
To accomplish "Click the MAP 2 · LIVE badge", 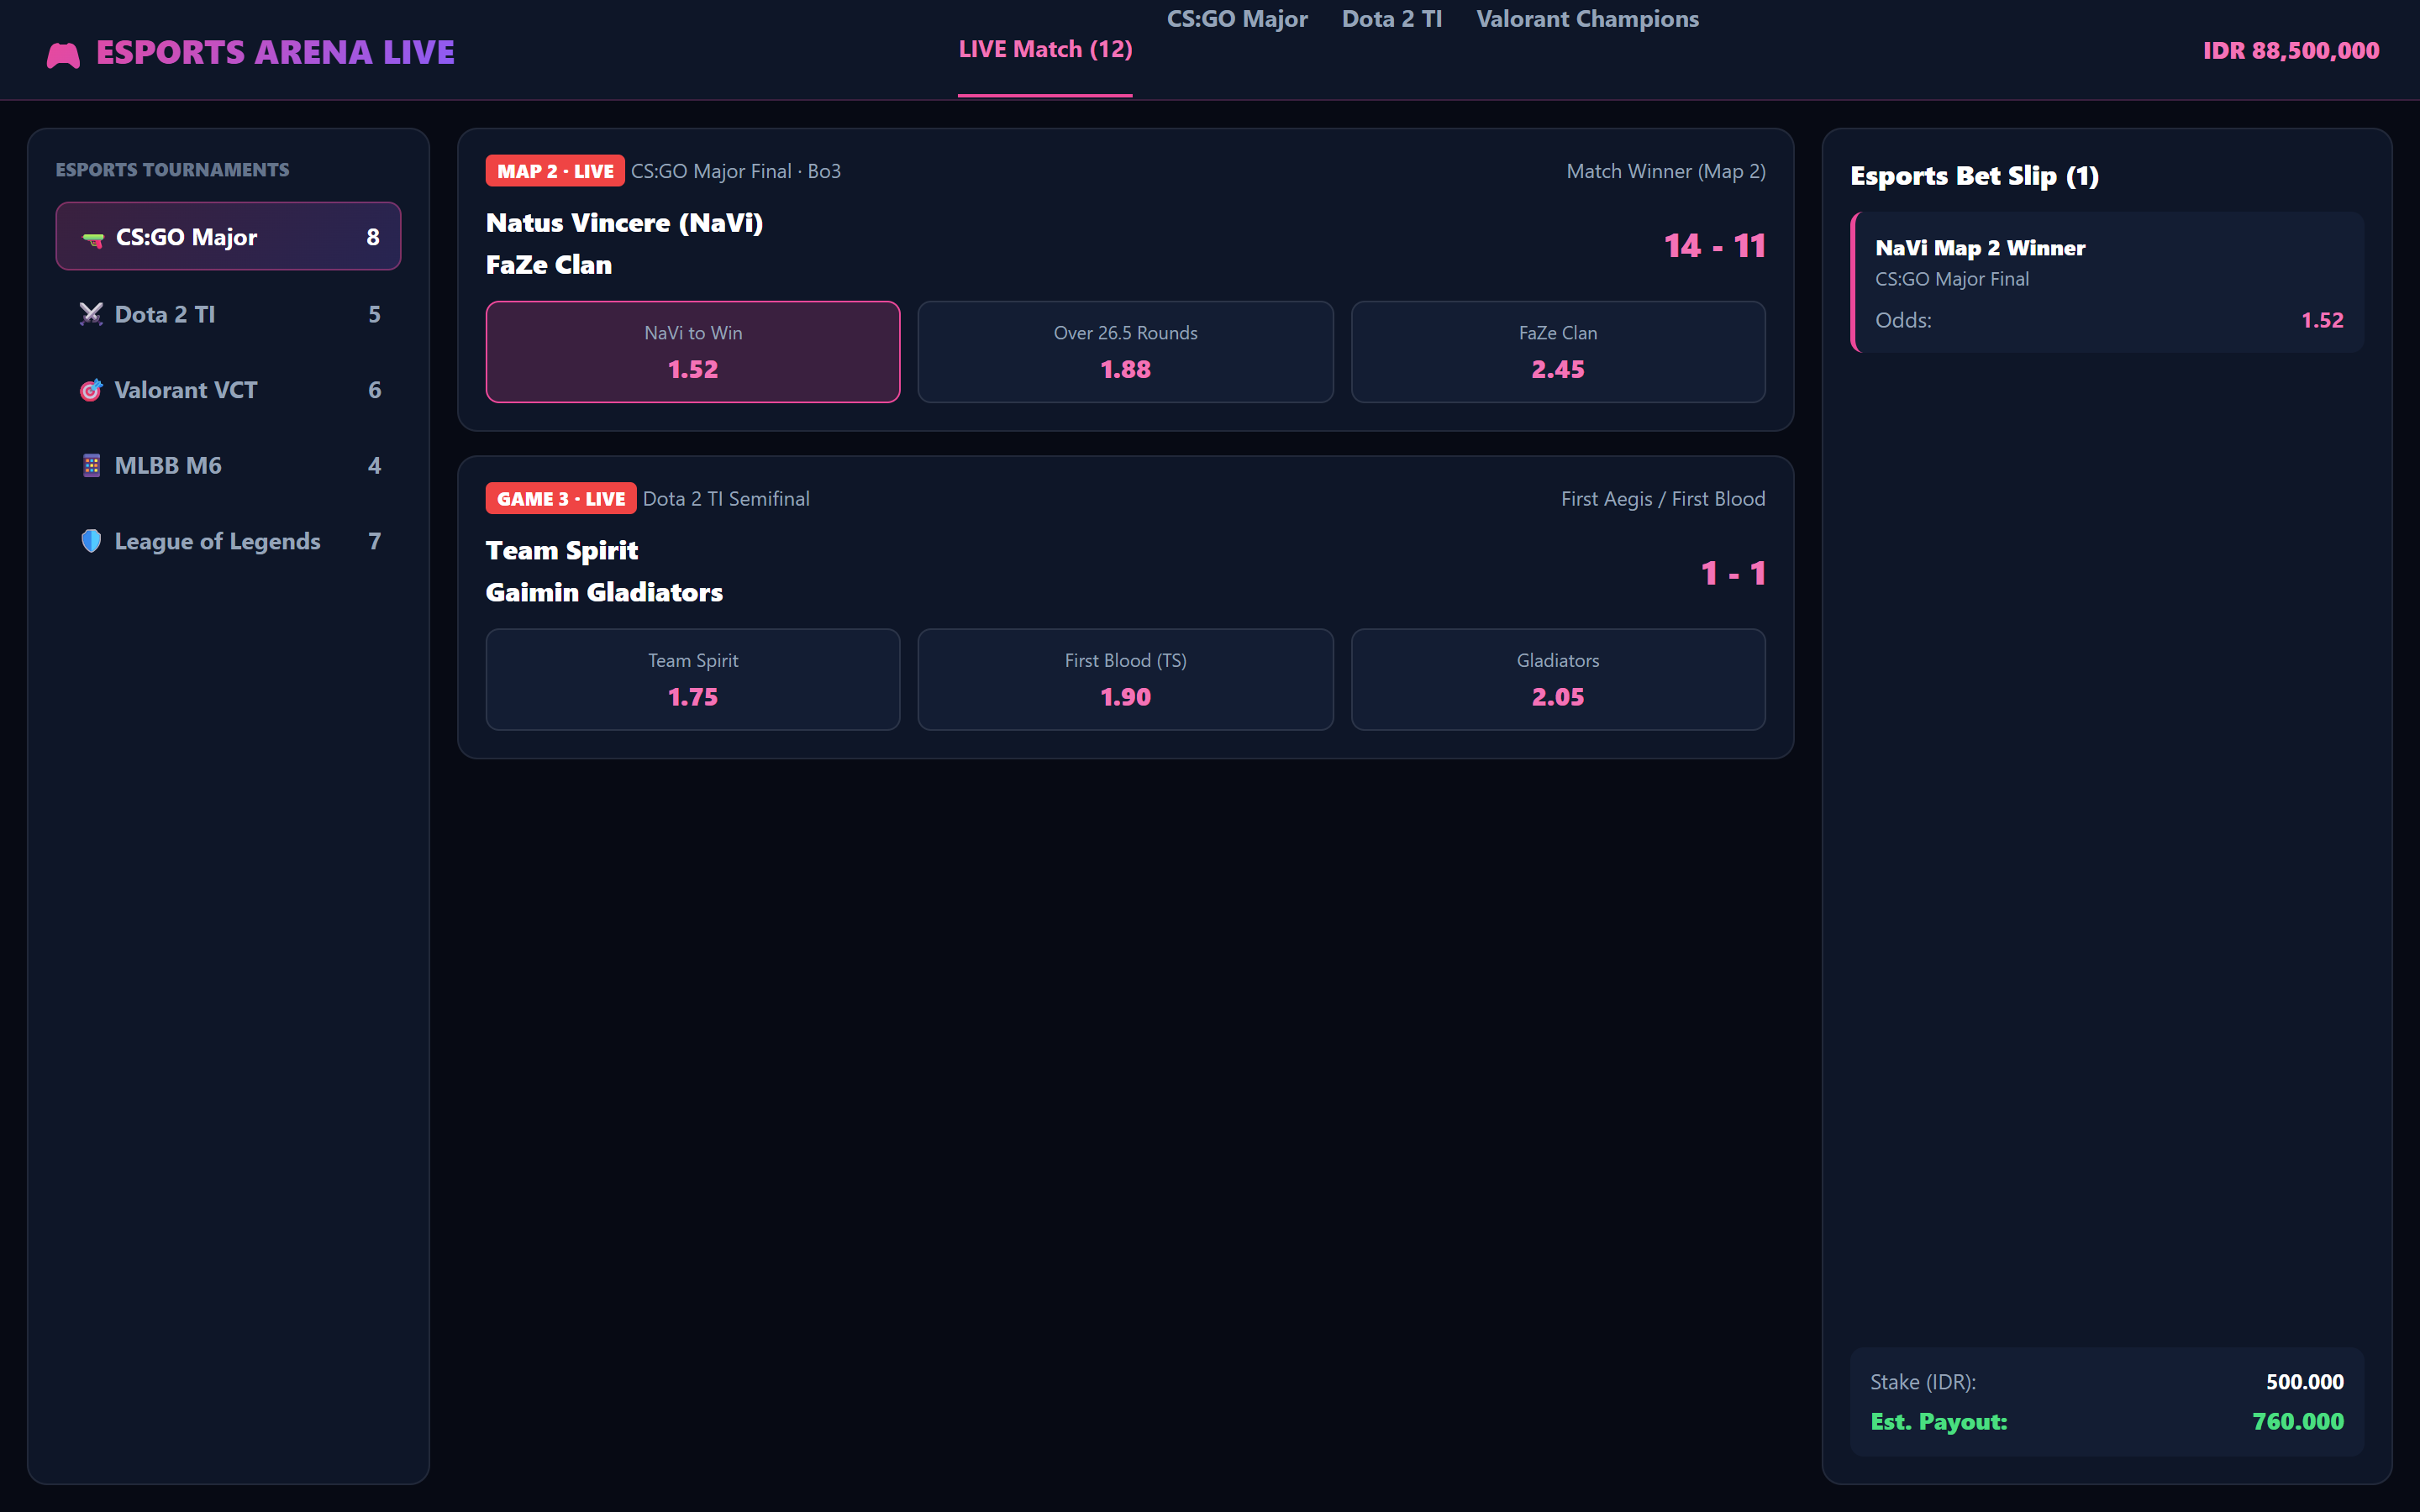I will (555, 171).
